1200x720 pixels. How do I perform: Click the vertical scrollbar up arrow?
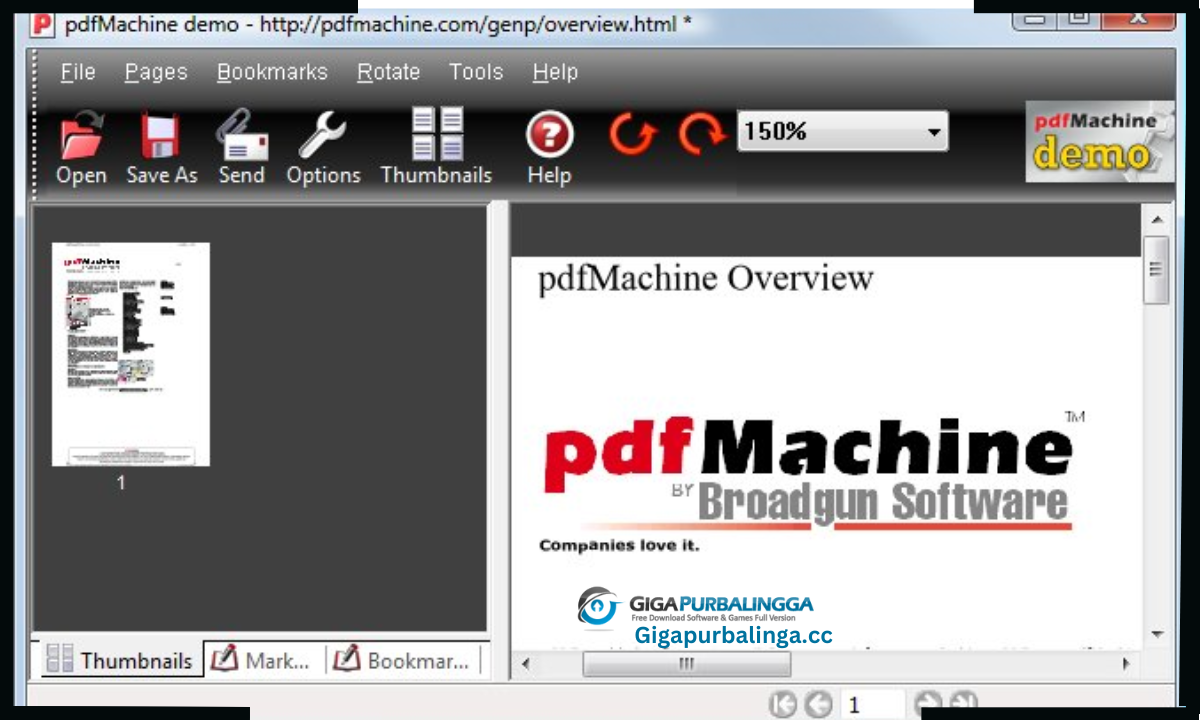click(1157, 219)
